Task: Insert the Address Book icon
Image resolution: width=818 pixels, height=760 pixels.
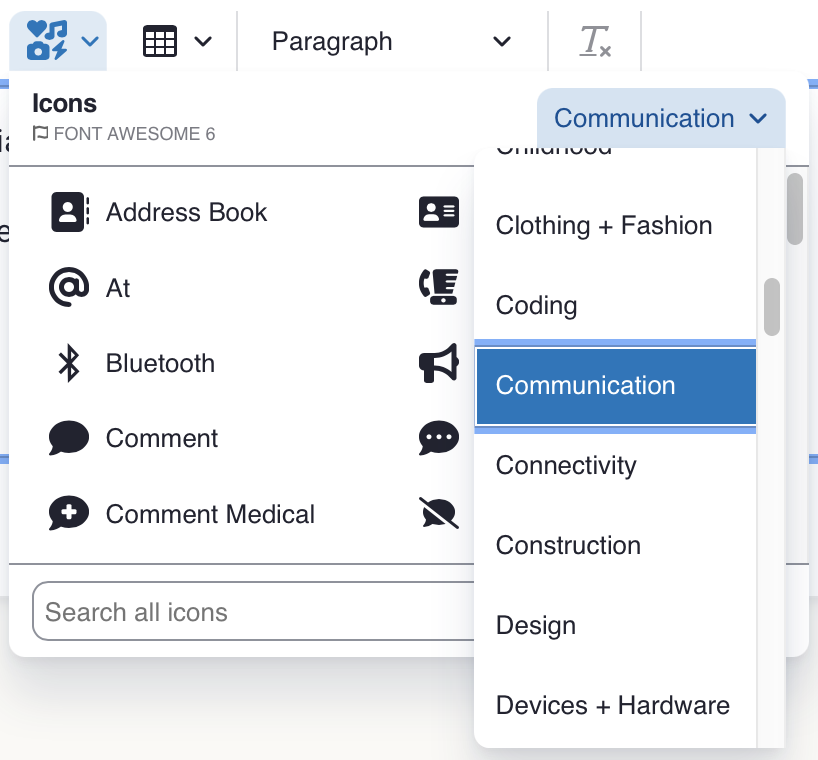Action: point(160,212)
